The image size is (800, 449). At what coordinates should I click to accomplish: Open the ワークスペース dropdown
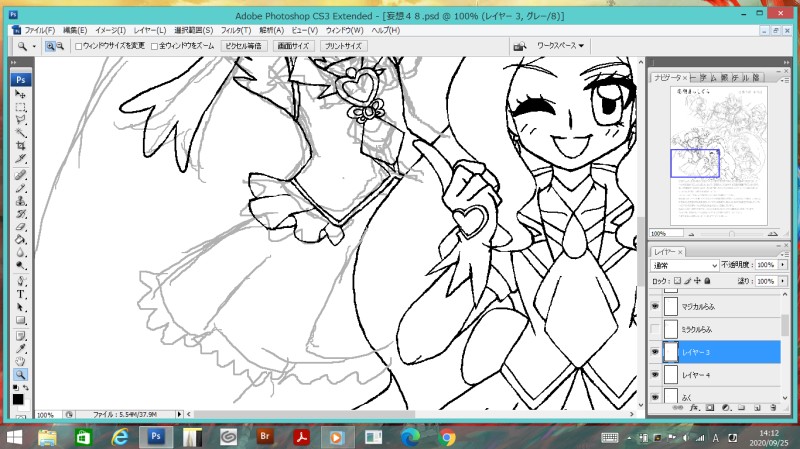560,46
